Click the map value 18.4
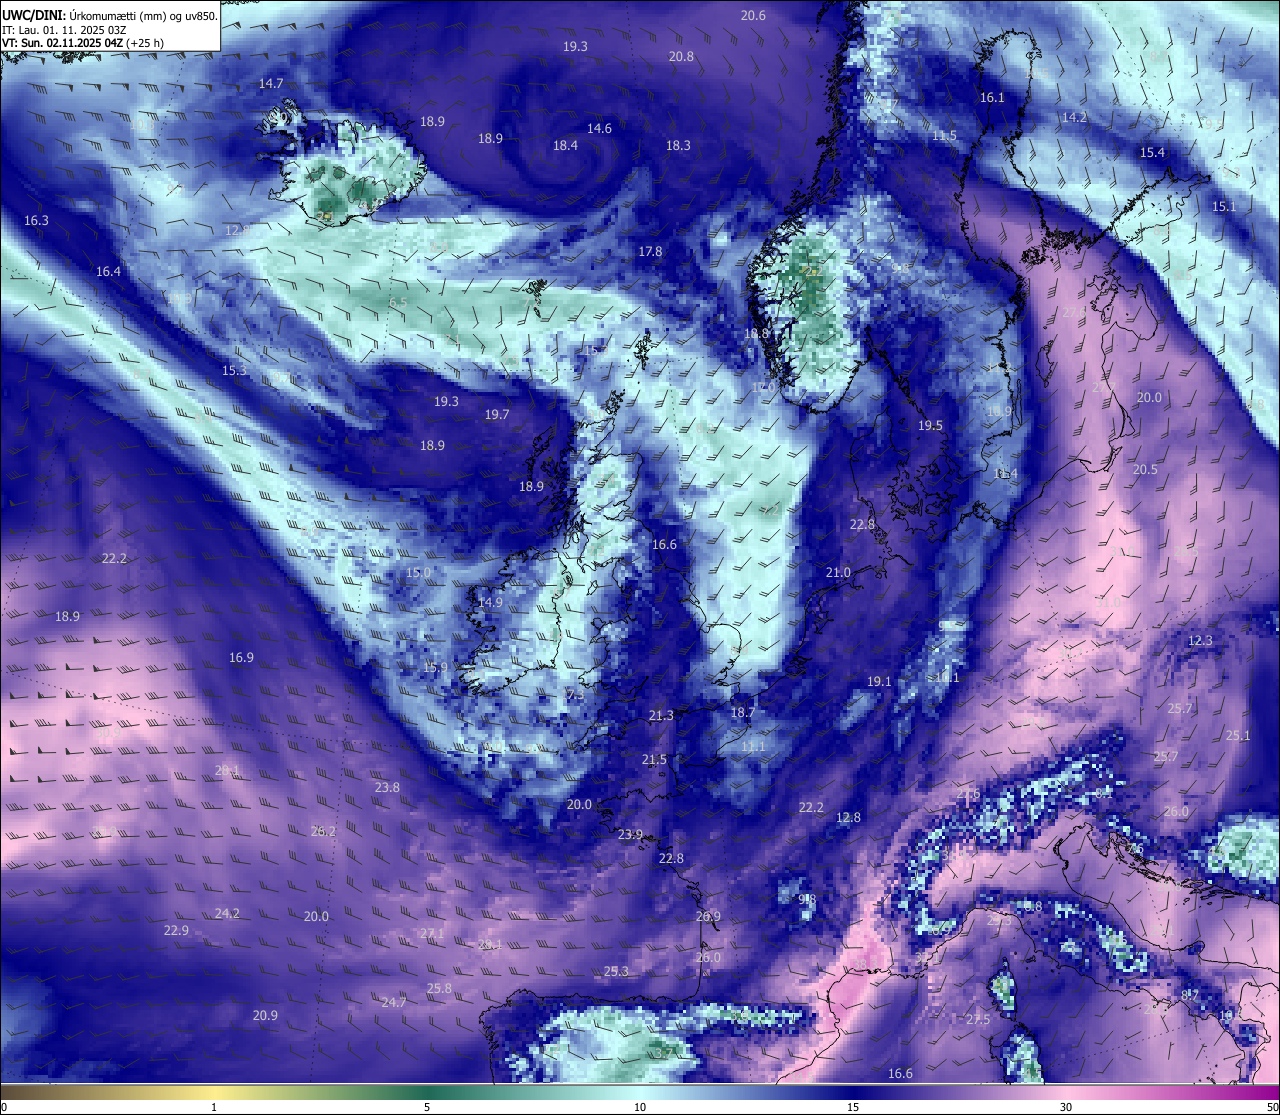The width and height of the screenshot is (1280, 1115). click(565, 145)
